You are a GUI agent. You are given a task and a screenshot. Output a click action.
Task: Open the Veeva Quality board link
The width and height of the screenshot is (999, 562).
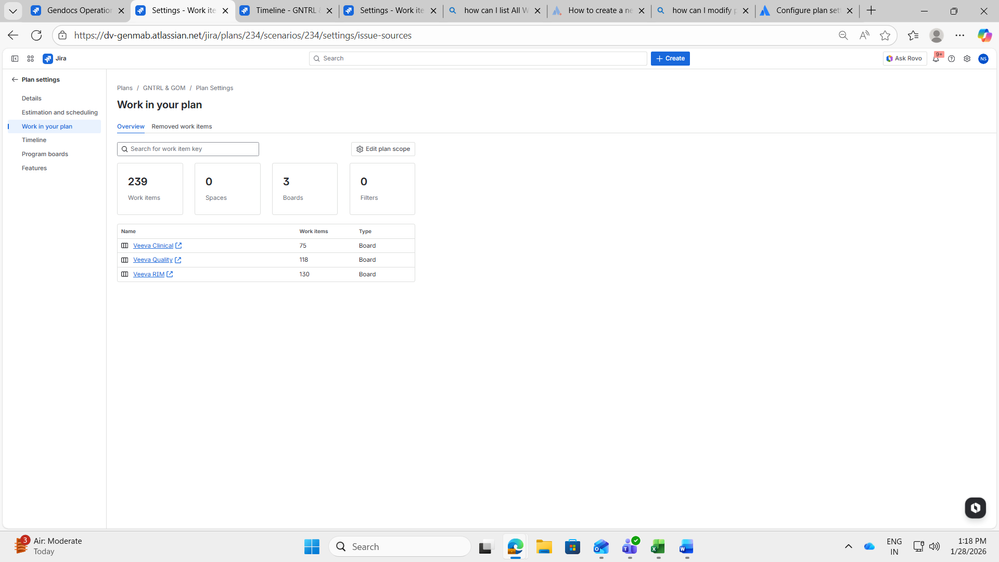click(153, 260)
